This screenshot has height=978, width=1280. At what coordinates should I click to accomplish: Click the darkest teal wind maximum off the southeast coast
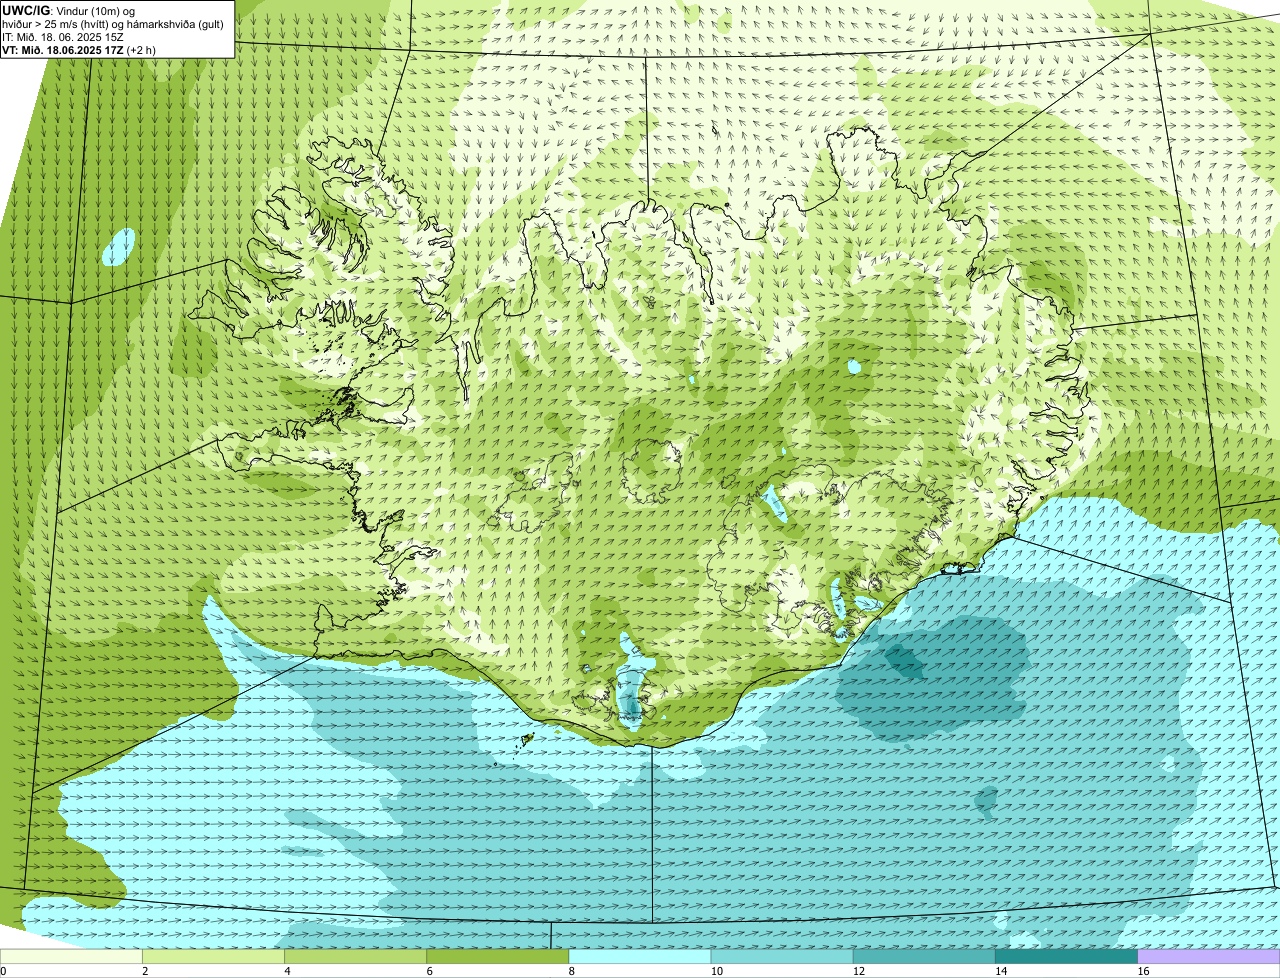(905, 661)
